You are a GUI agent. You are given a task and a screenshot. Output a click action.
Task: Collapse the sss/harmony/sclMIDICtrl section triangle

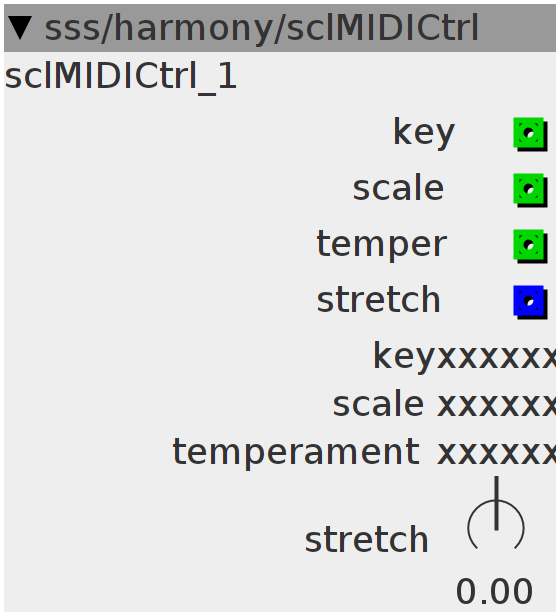pos(20,28)
